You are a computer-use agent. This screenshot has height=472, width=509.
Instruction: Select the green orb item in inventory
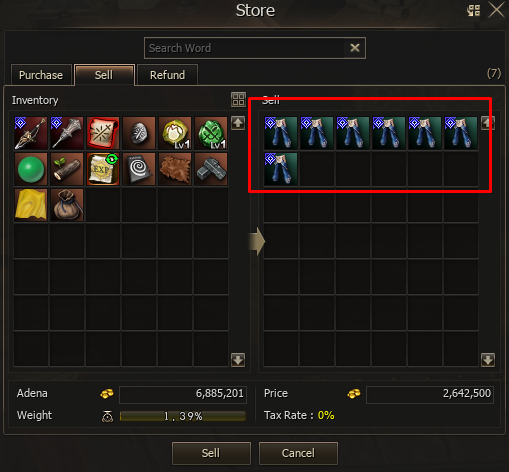coord(31,169)
